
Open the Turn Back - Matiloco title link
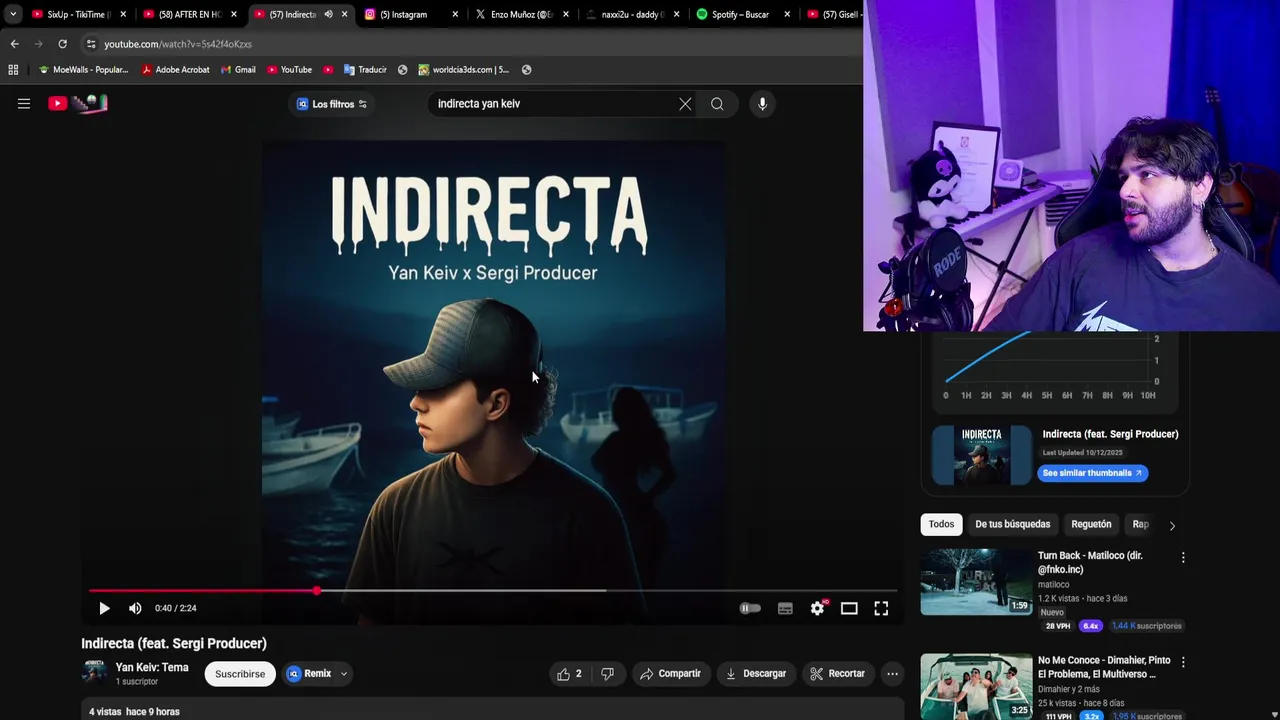(x=1090, y=562)
